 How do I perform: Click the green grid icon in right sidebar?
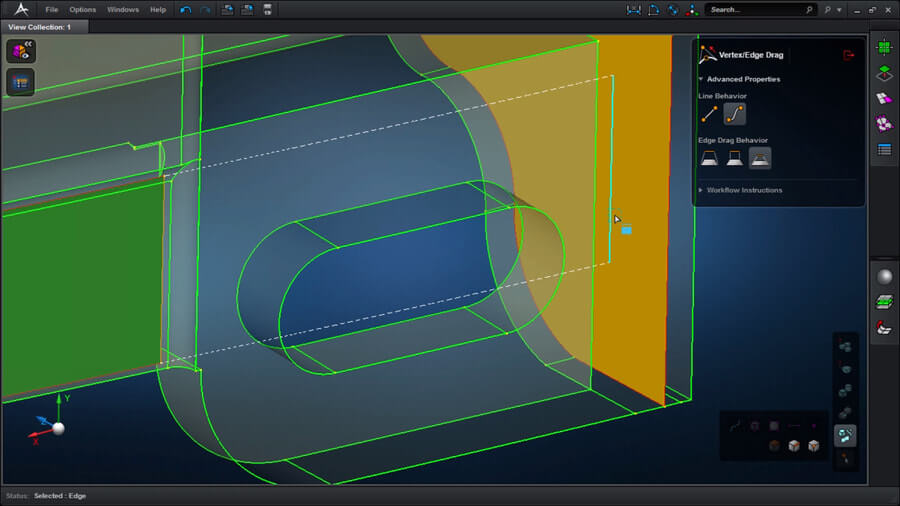point(884,47)
